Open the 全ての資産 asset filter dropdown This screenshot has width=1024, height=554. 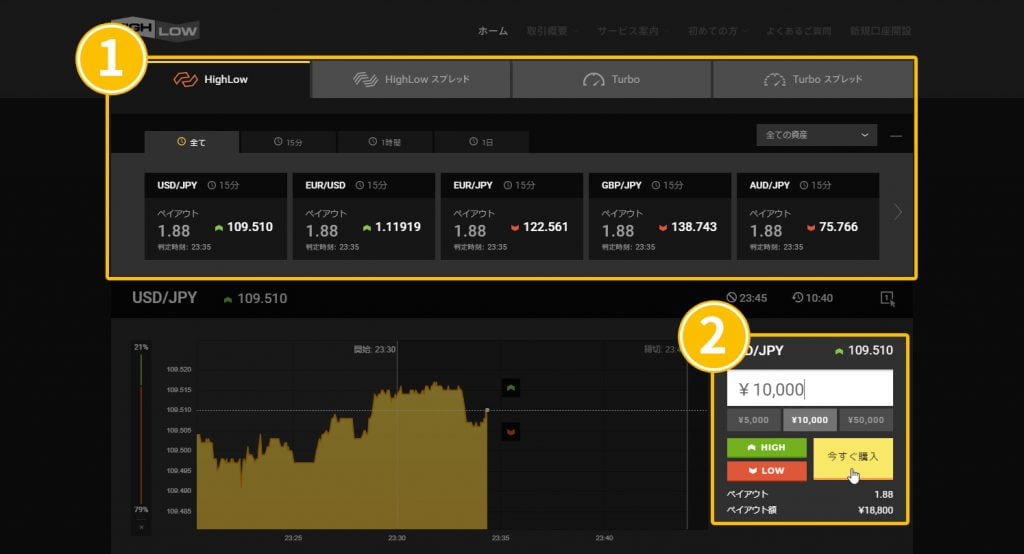tap(816, 135)
